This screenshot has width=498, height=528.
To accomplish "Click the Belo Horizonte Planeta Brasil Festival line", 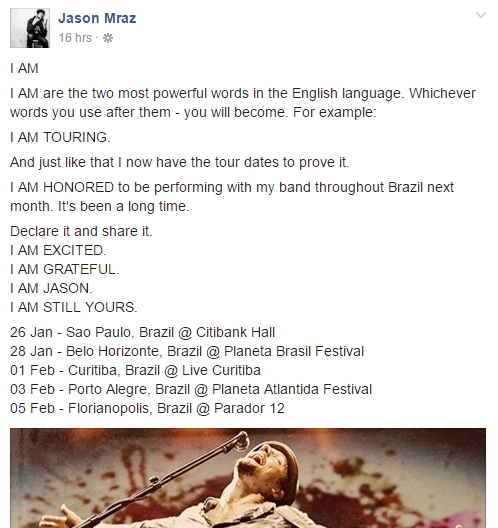I will [187, 351].
